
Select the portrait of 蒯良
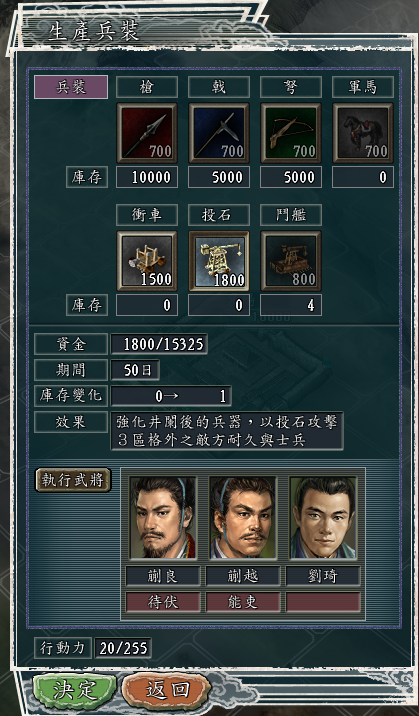pyautogui.click(x=163, y=518)
